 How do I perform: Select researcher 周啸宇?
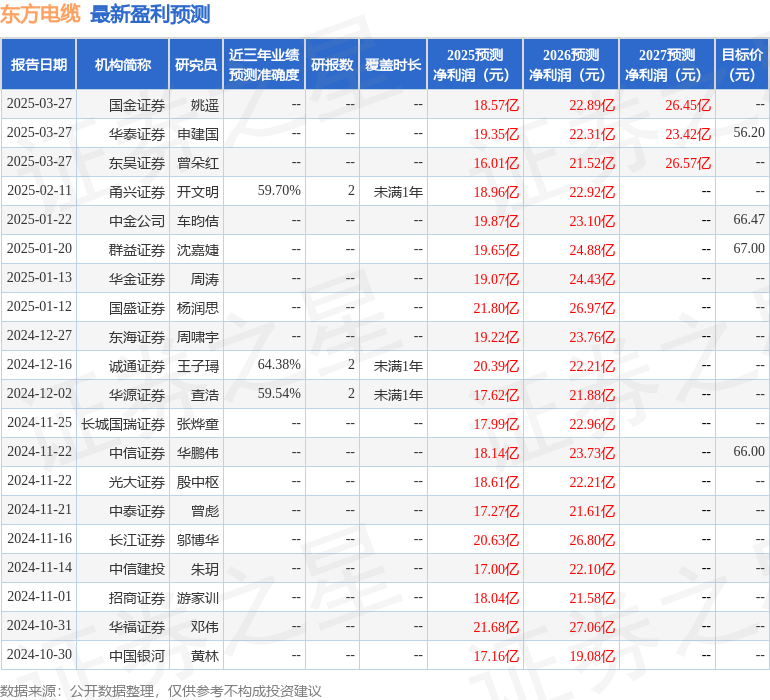pyautogui.click(x=198, y=337)
